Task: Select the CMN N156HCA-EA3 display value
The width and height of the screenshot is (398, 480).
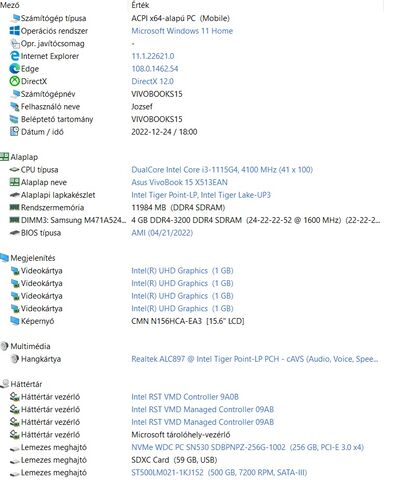Action: pyautogui.click(x=188, y=321)
